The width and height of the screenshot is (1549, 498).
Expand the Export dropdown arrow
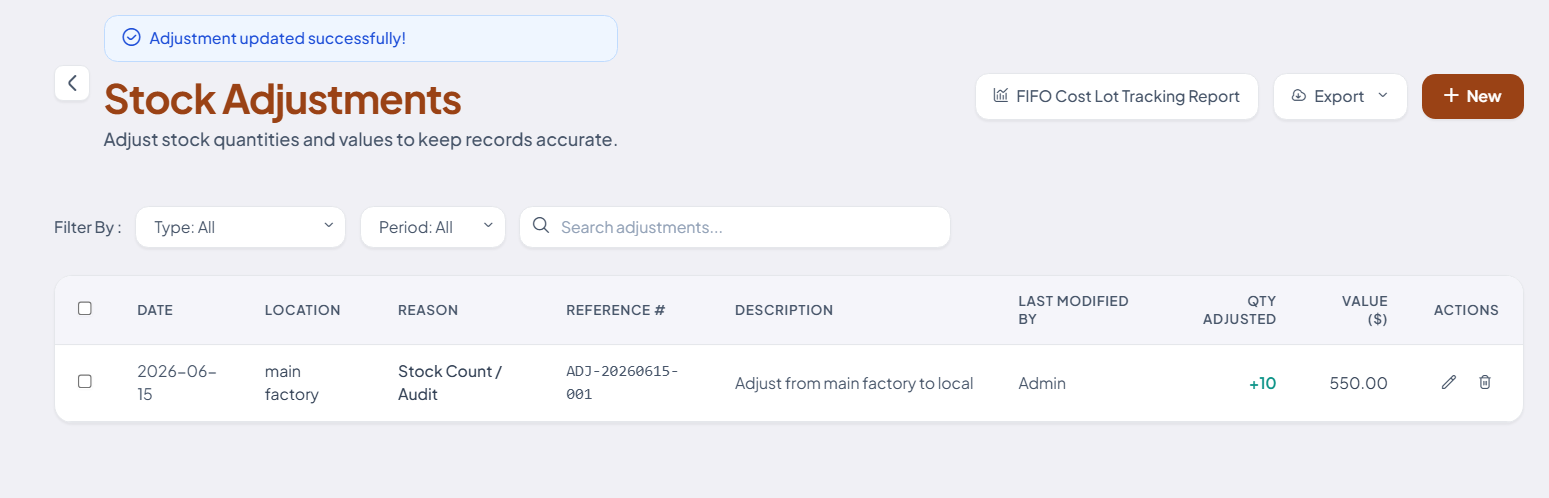click(x=1383, y=96)
